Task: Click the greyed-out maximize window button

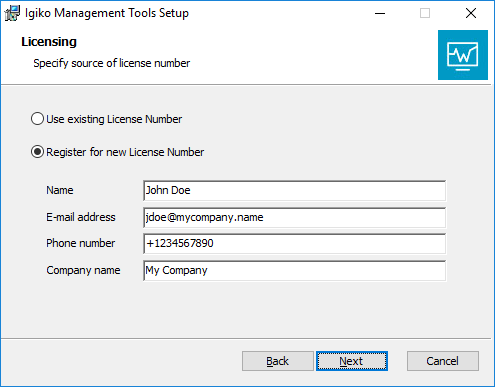Action: (x=425, y=13)
